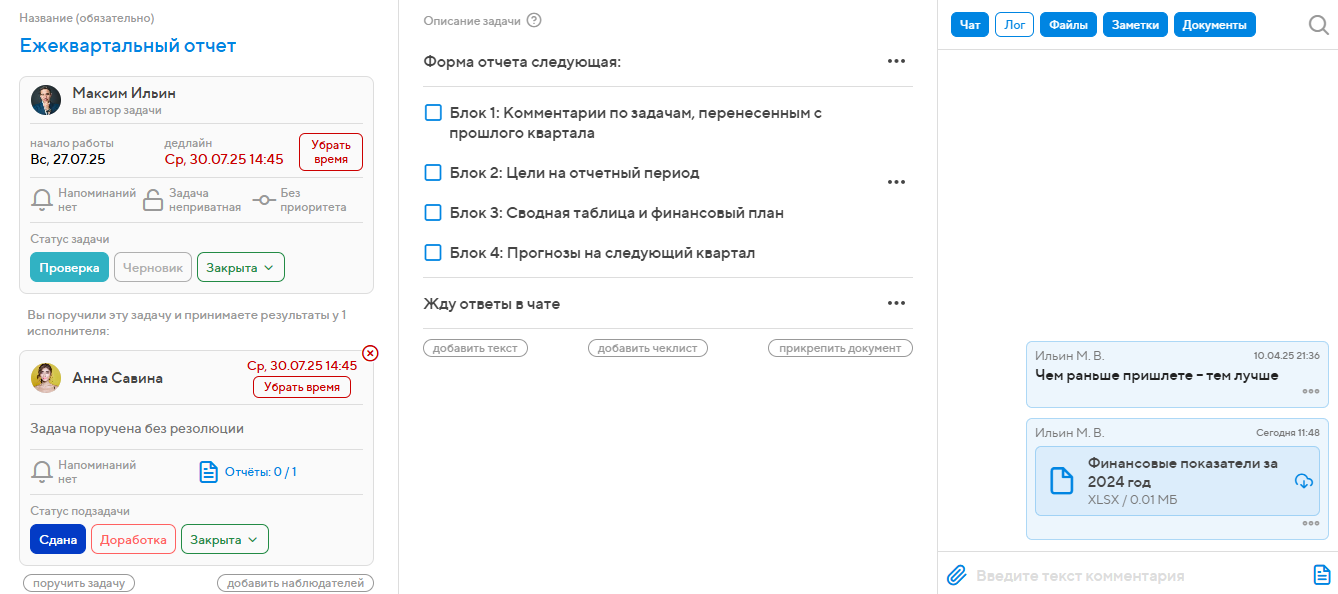Image resolution: width=1338 pixels, height=594 pixels.
Task: Open options for Чем раньше пришлете message
Action: 1311,392
